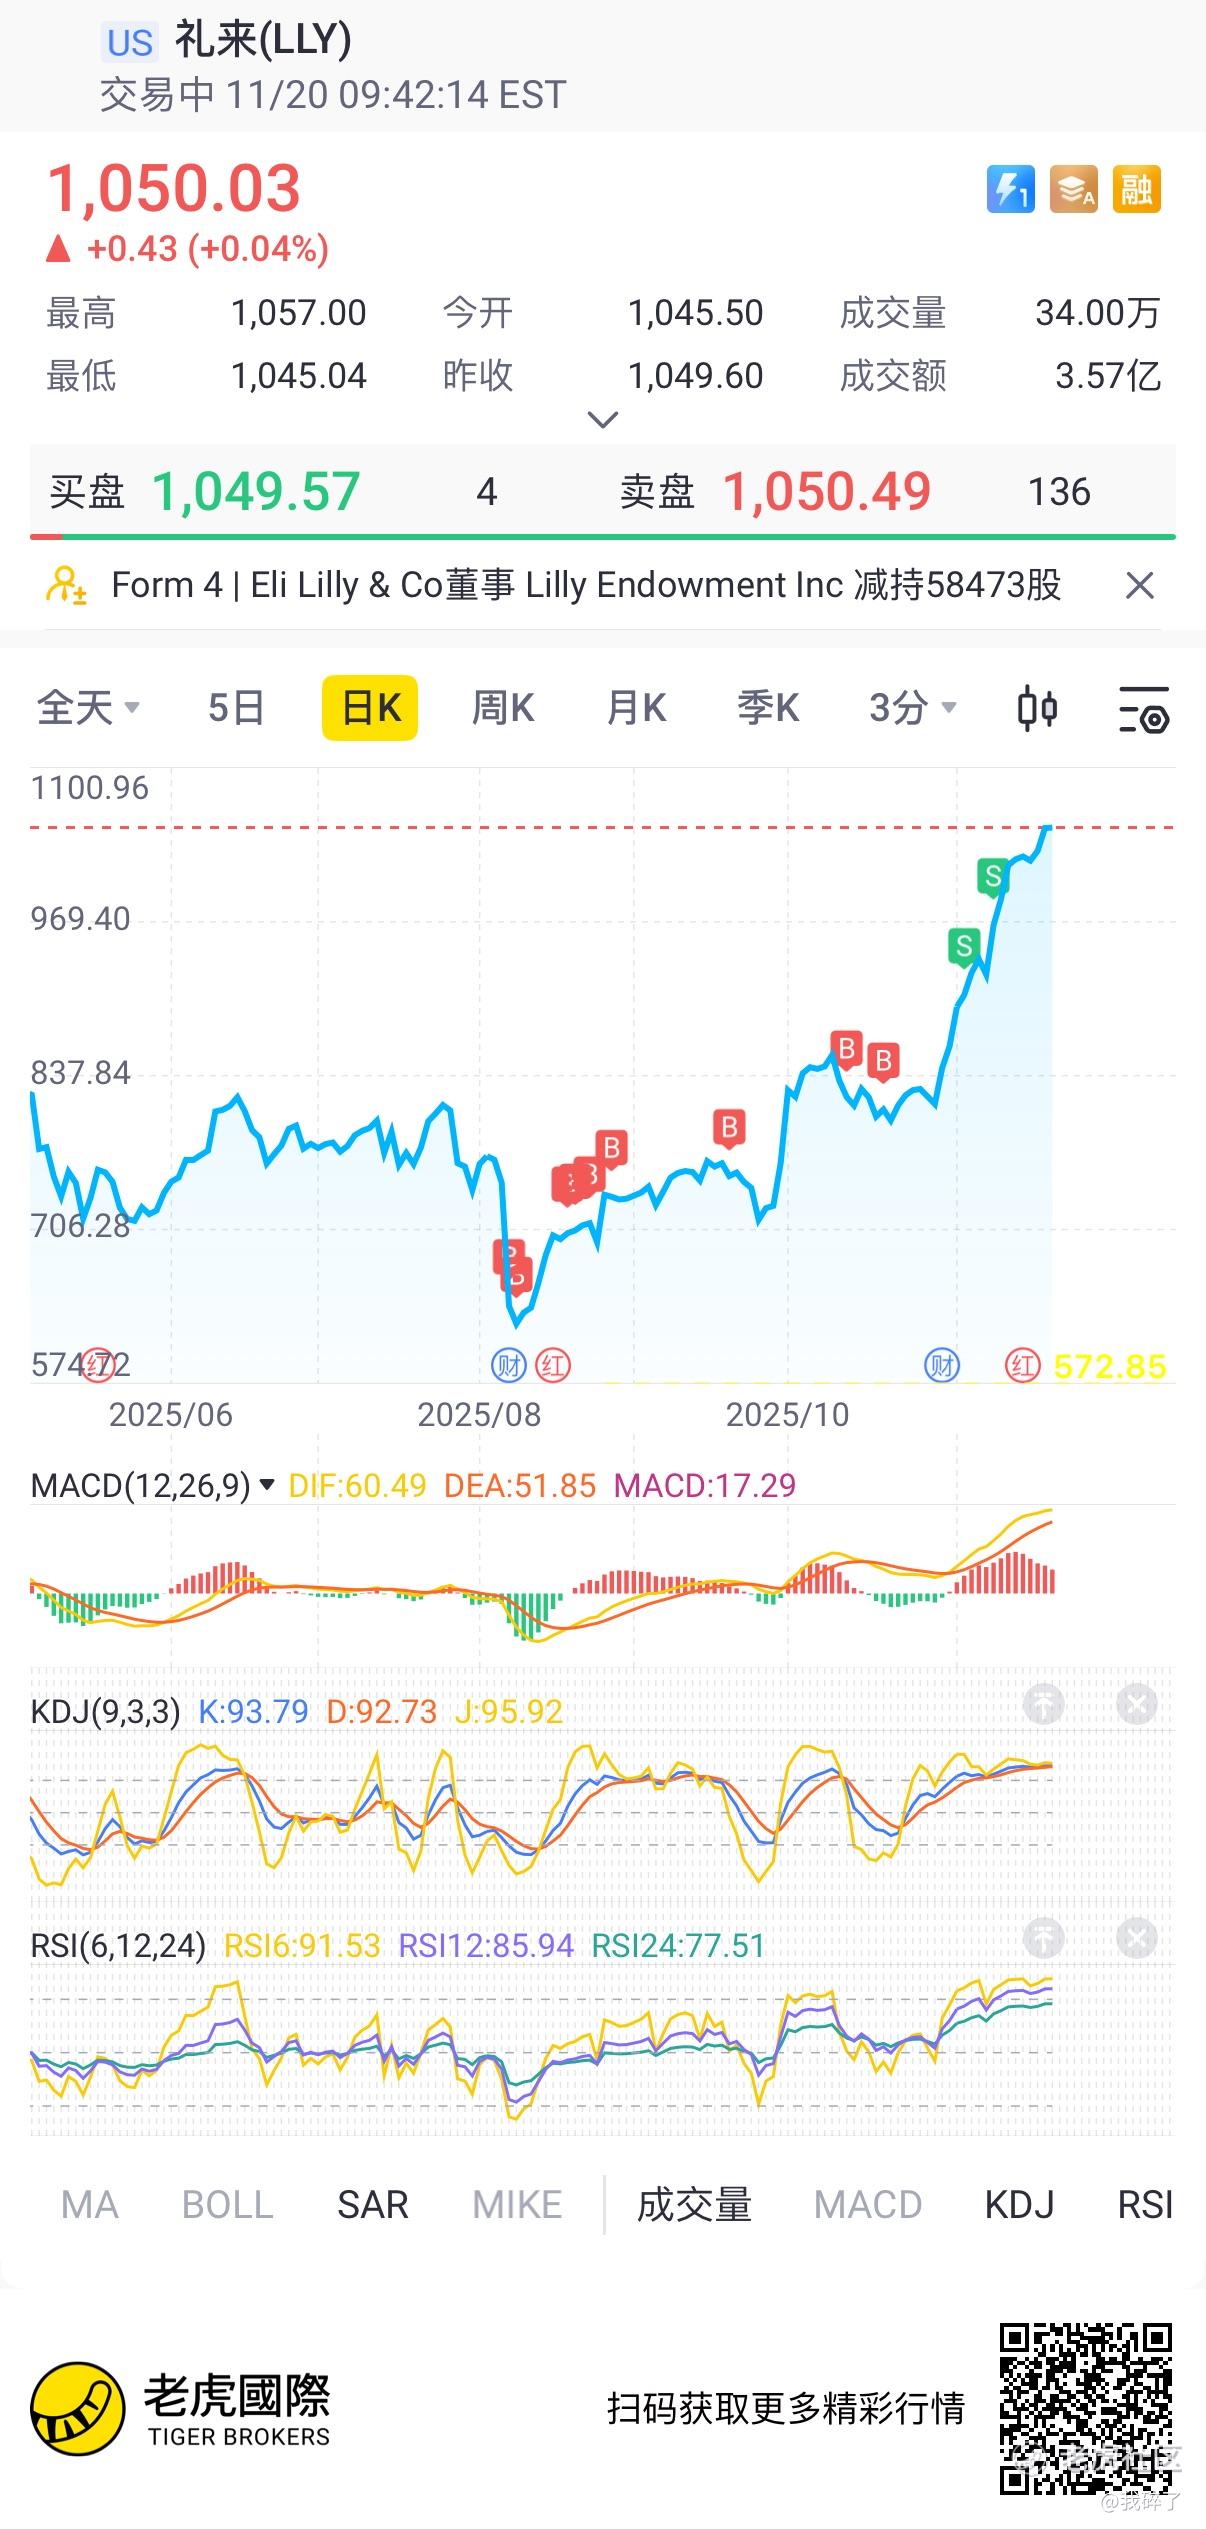Dismiss the Form 4 notification banner
Viewport: 1206px width, 2529px height.
click(x=1140, y=585)
